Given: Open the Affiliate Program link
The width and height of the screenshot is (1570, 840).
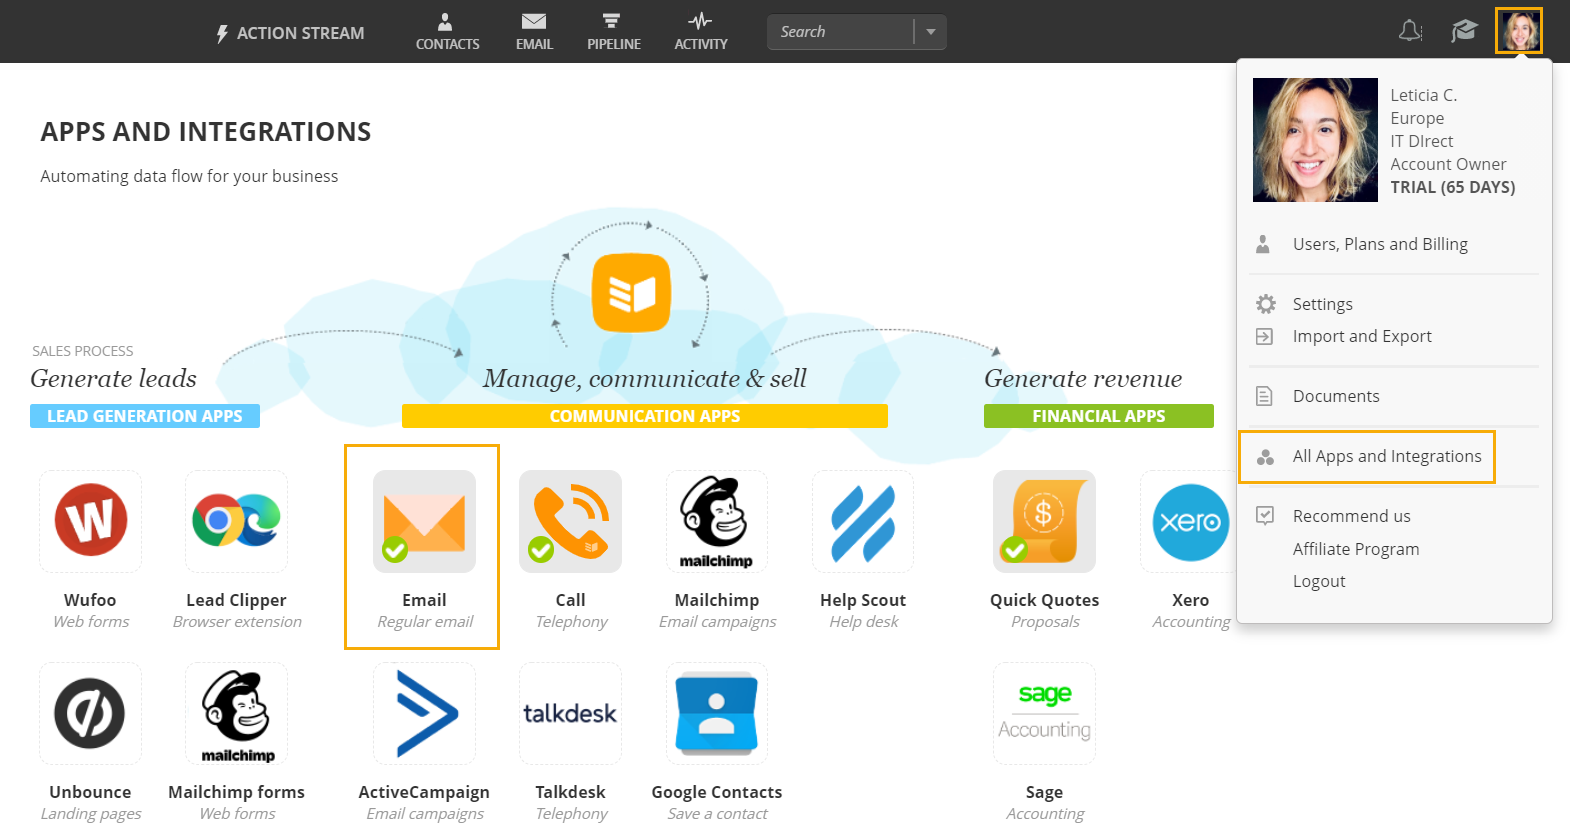Looking at the screenshot, I should click(x=1356, y=549).
